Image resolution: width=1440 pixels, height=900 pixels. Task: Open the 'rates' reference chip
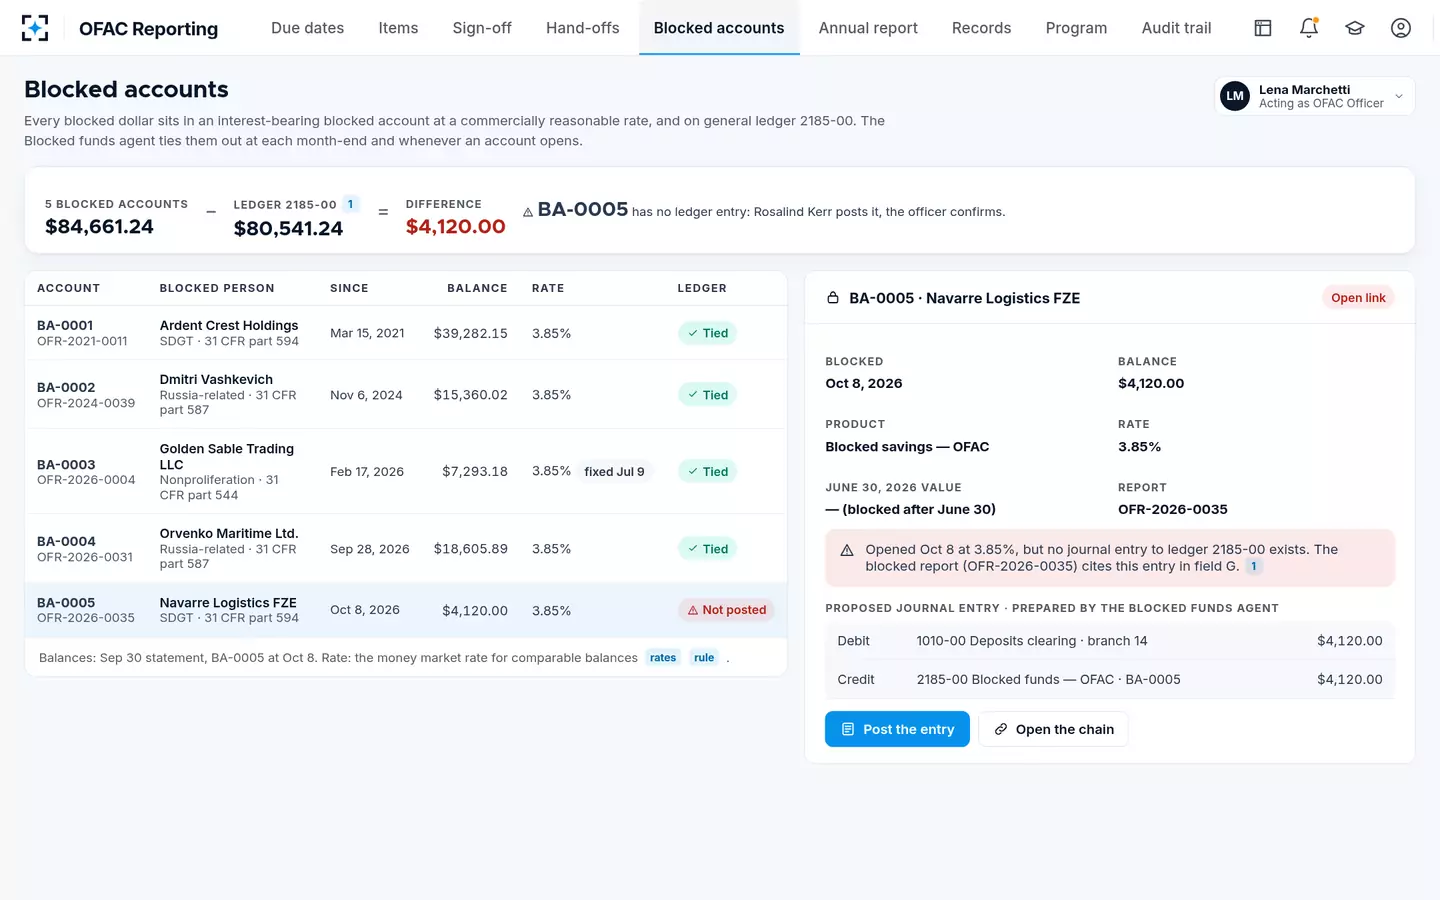click(663, 658)
